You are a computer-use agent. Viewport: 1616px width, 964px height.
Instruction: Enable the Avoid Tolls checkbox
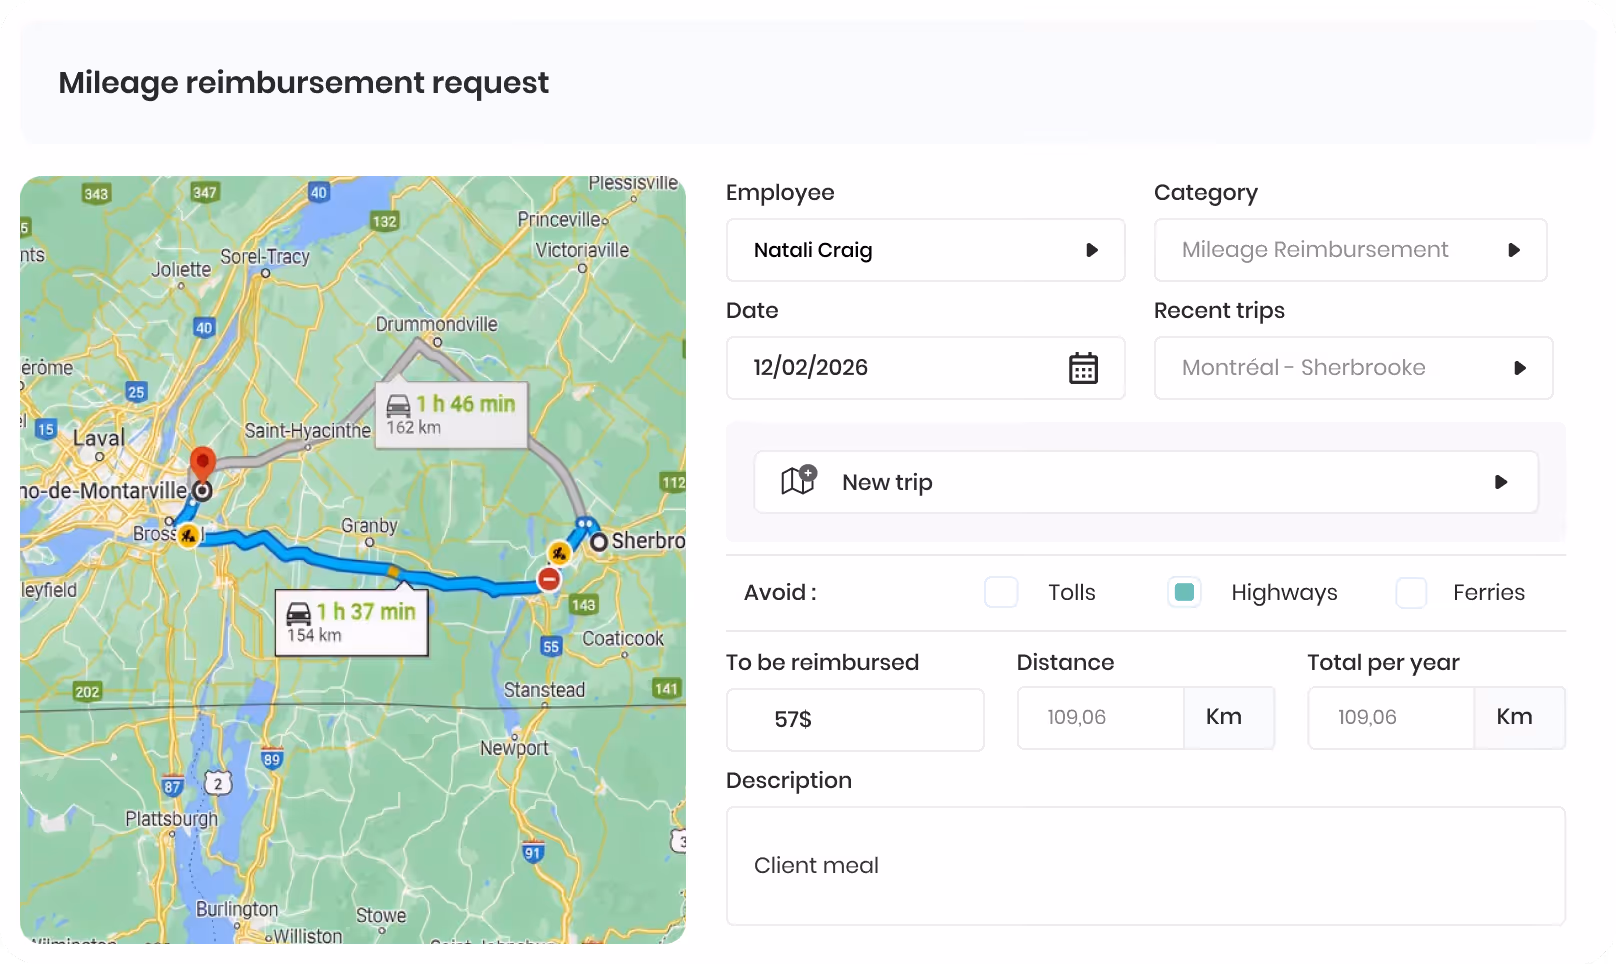tap(1001, 592)
